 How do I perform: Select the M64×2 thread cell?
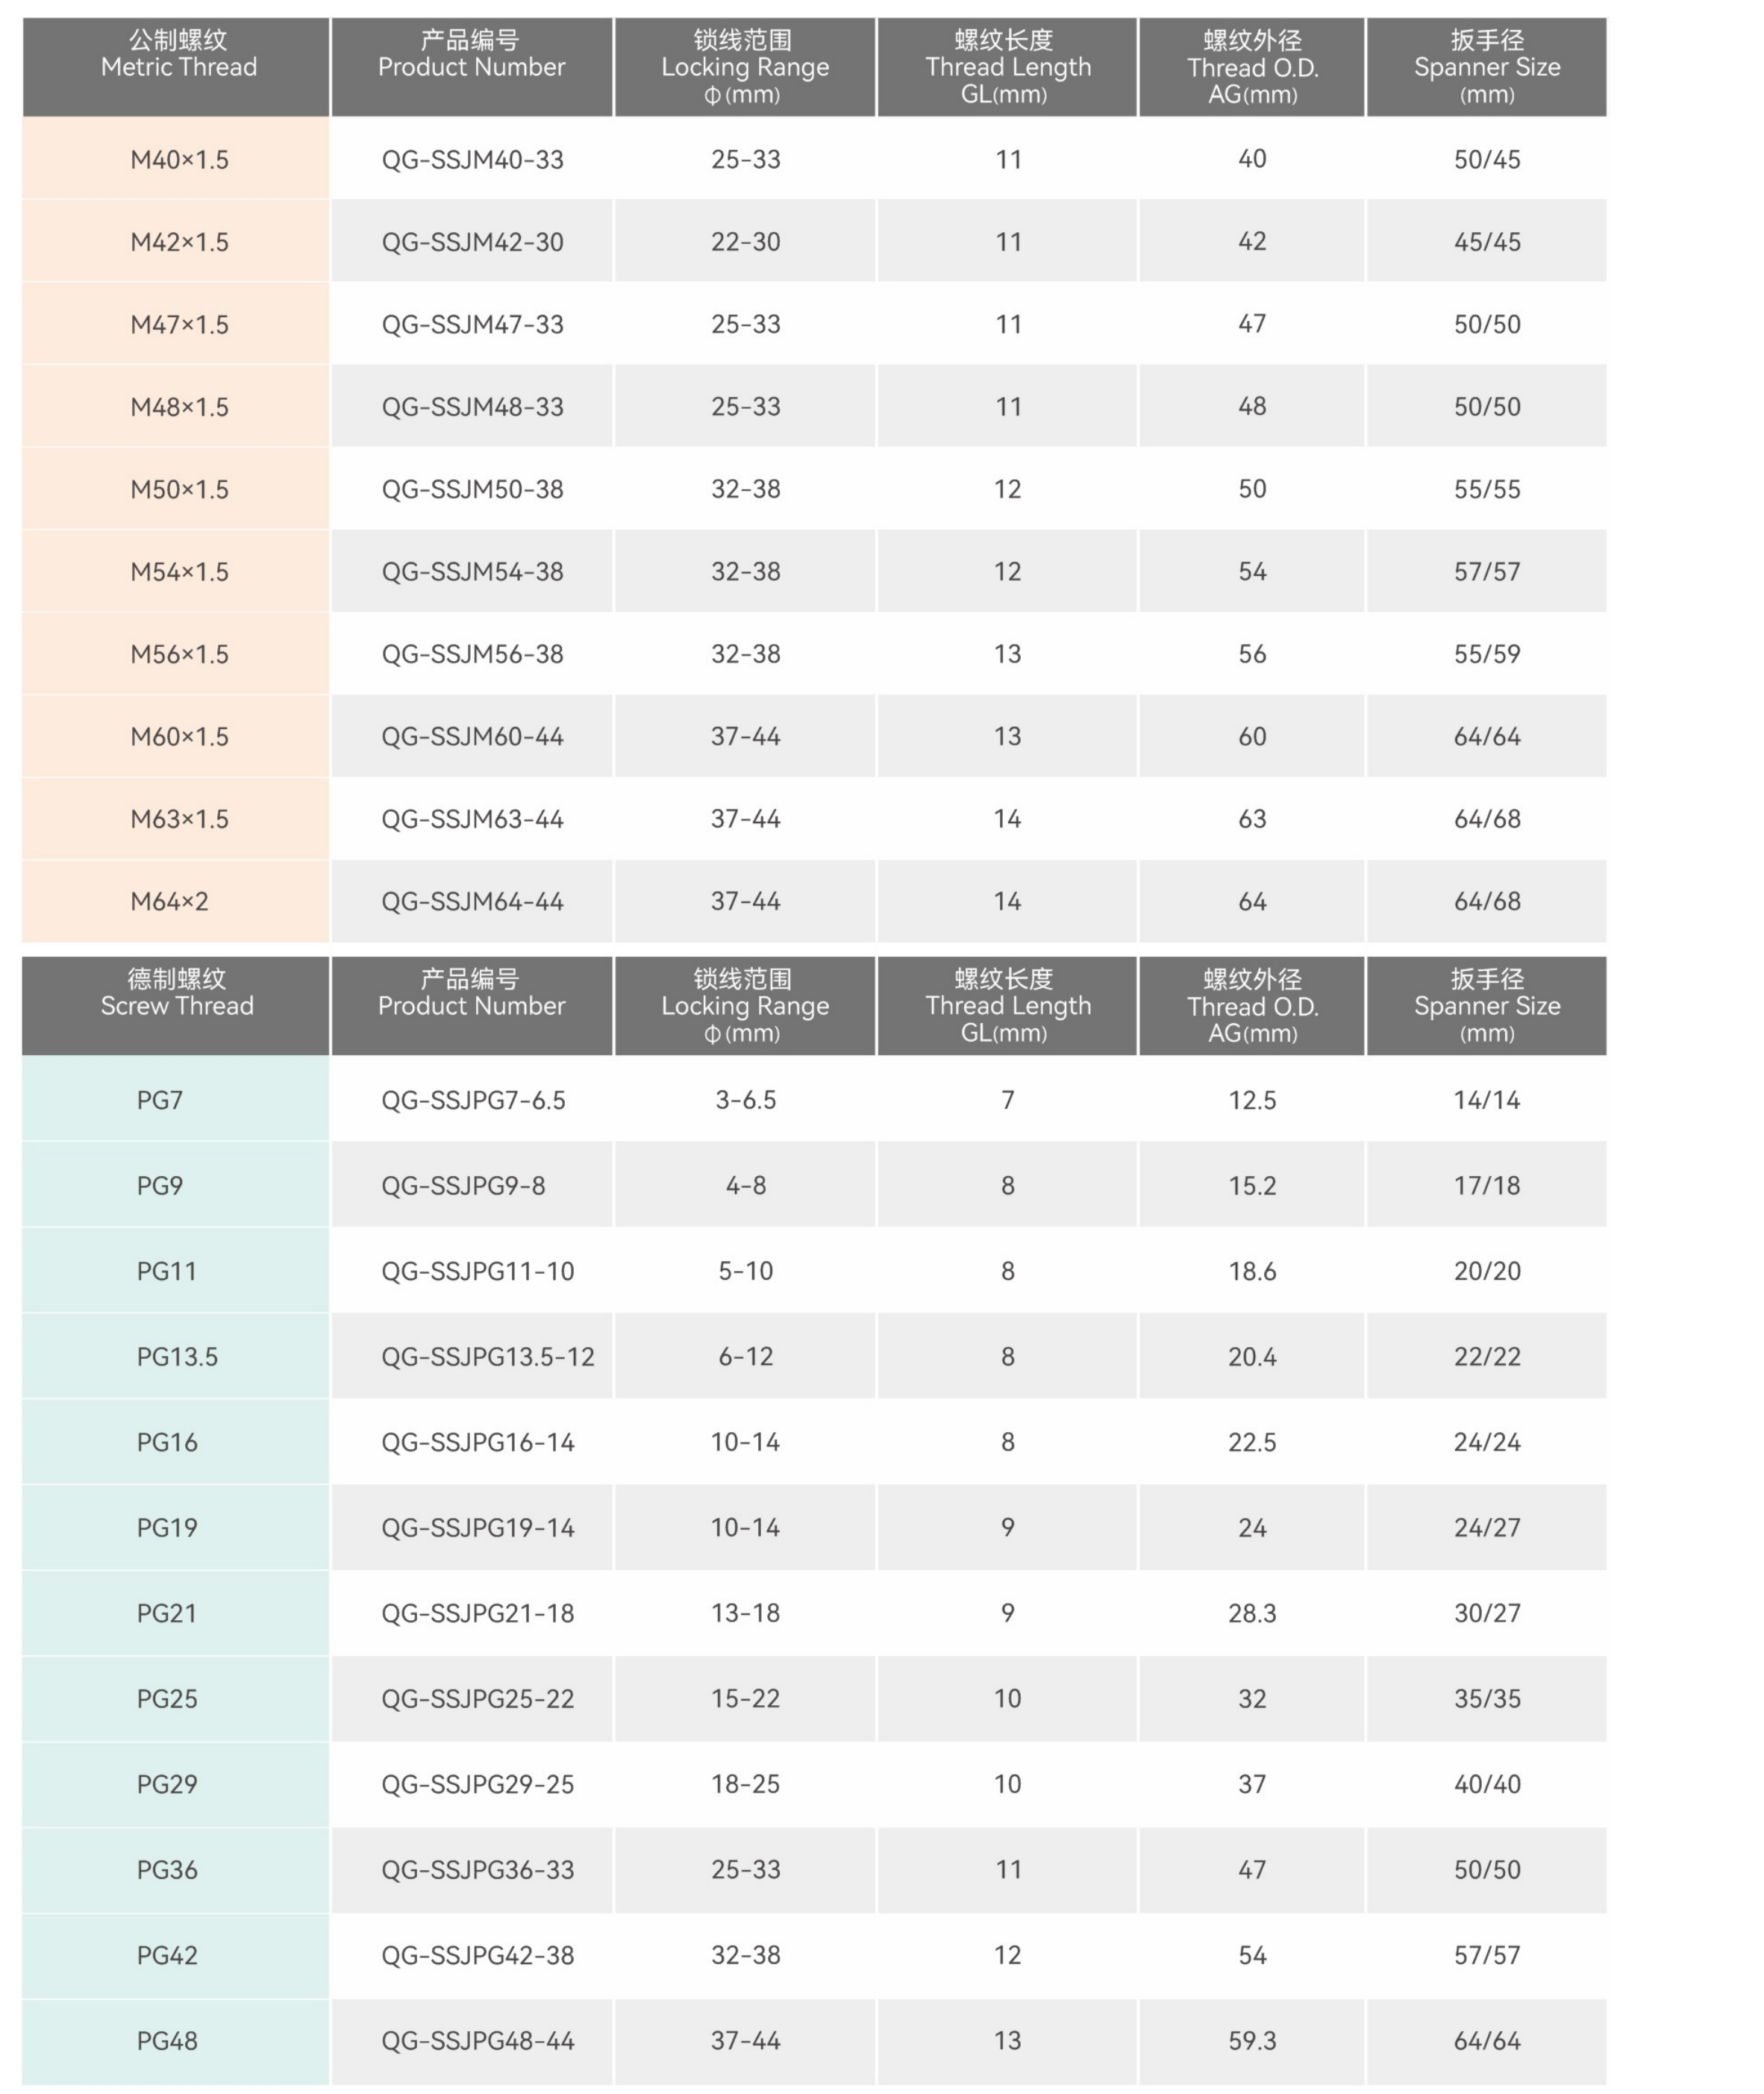[x=169, y=902]
